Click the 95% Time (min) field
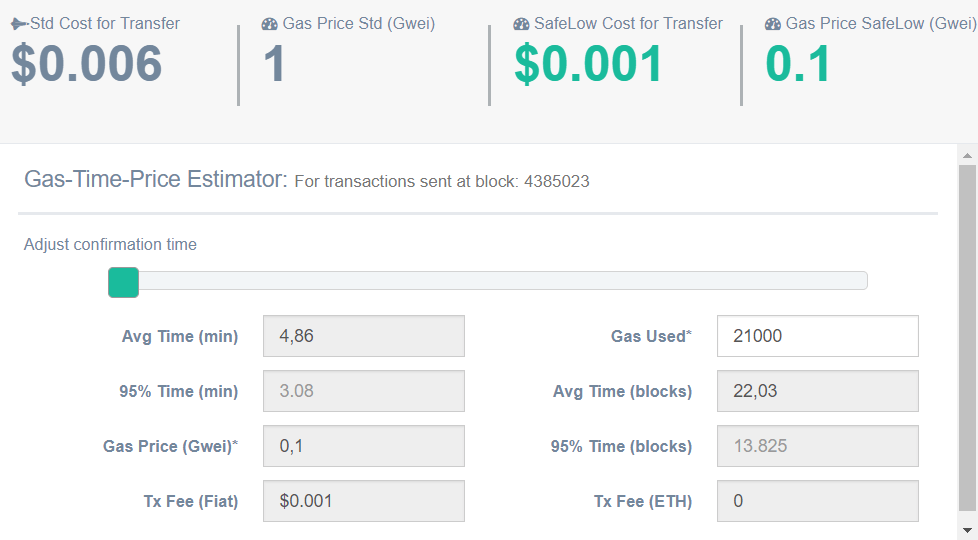Viewport: 978px width, 540px height. pyautogui.click(x=363, y=391)
